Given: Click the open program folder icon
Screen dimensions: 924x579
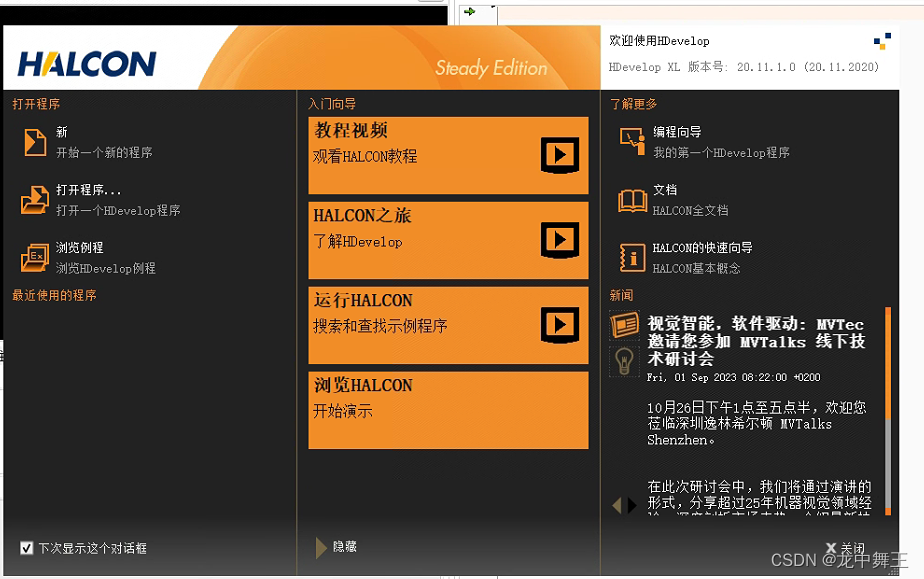Looking at the screenshot, I should click(x=35, y=200).
